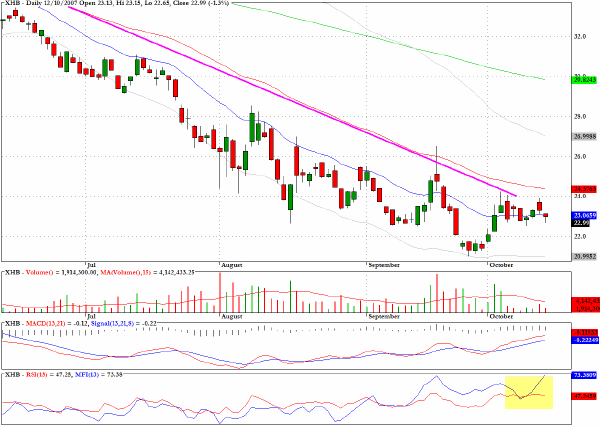
Task: Click the blue 73.3809 MFI value label
Action: pyautogui.click(x=584, y=375)
